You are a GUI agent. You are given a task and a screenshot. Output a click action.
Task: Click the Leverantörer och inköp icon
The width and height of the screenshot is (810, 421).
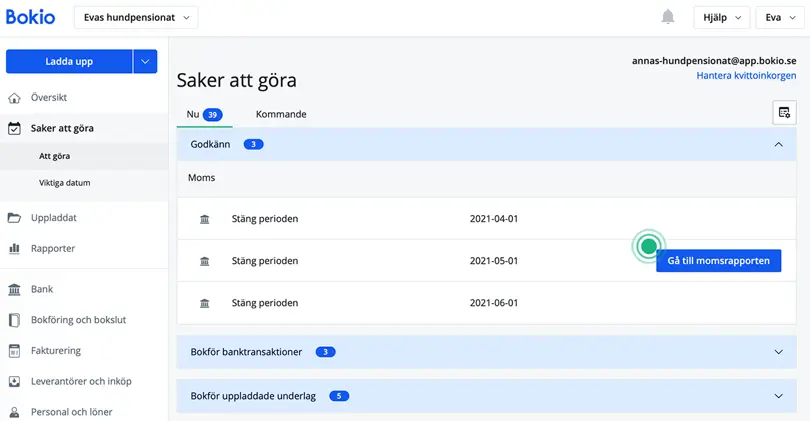point(14,381)
